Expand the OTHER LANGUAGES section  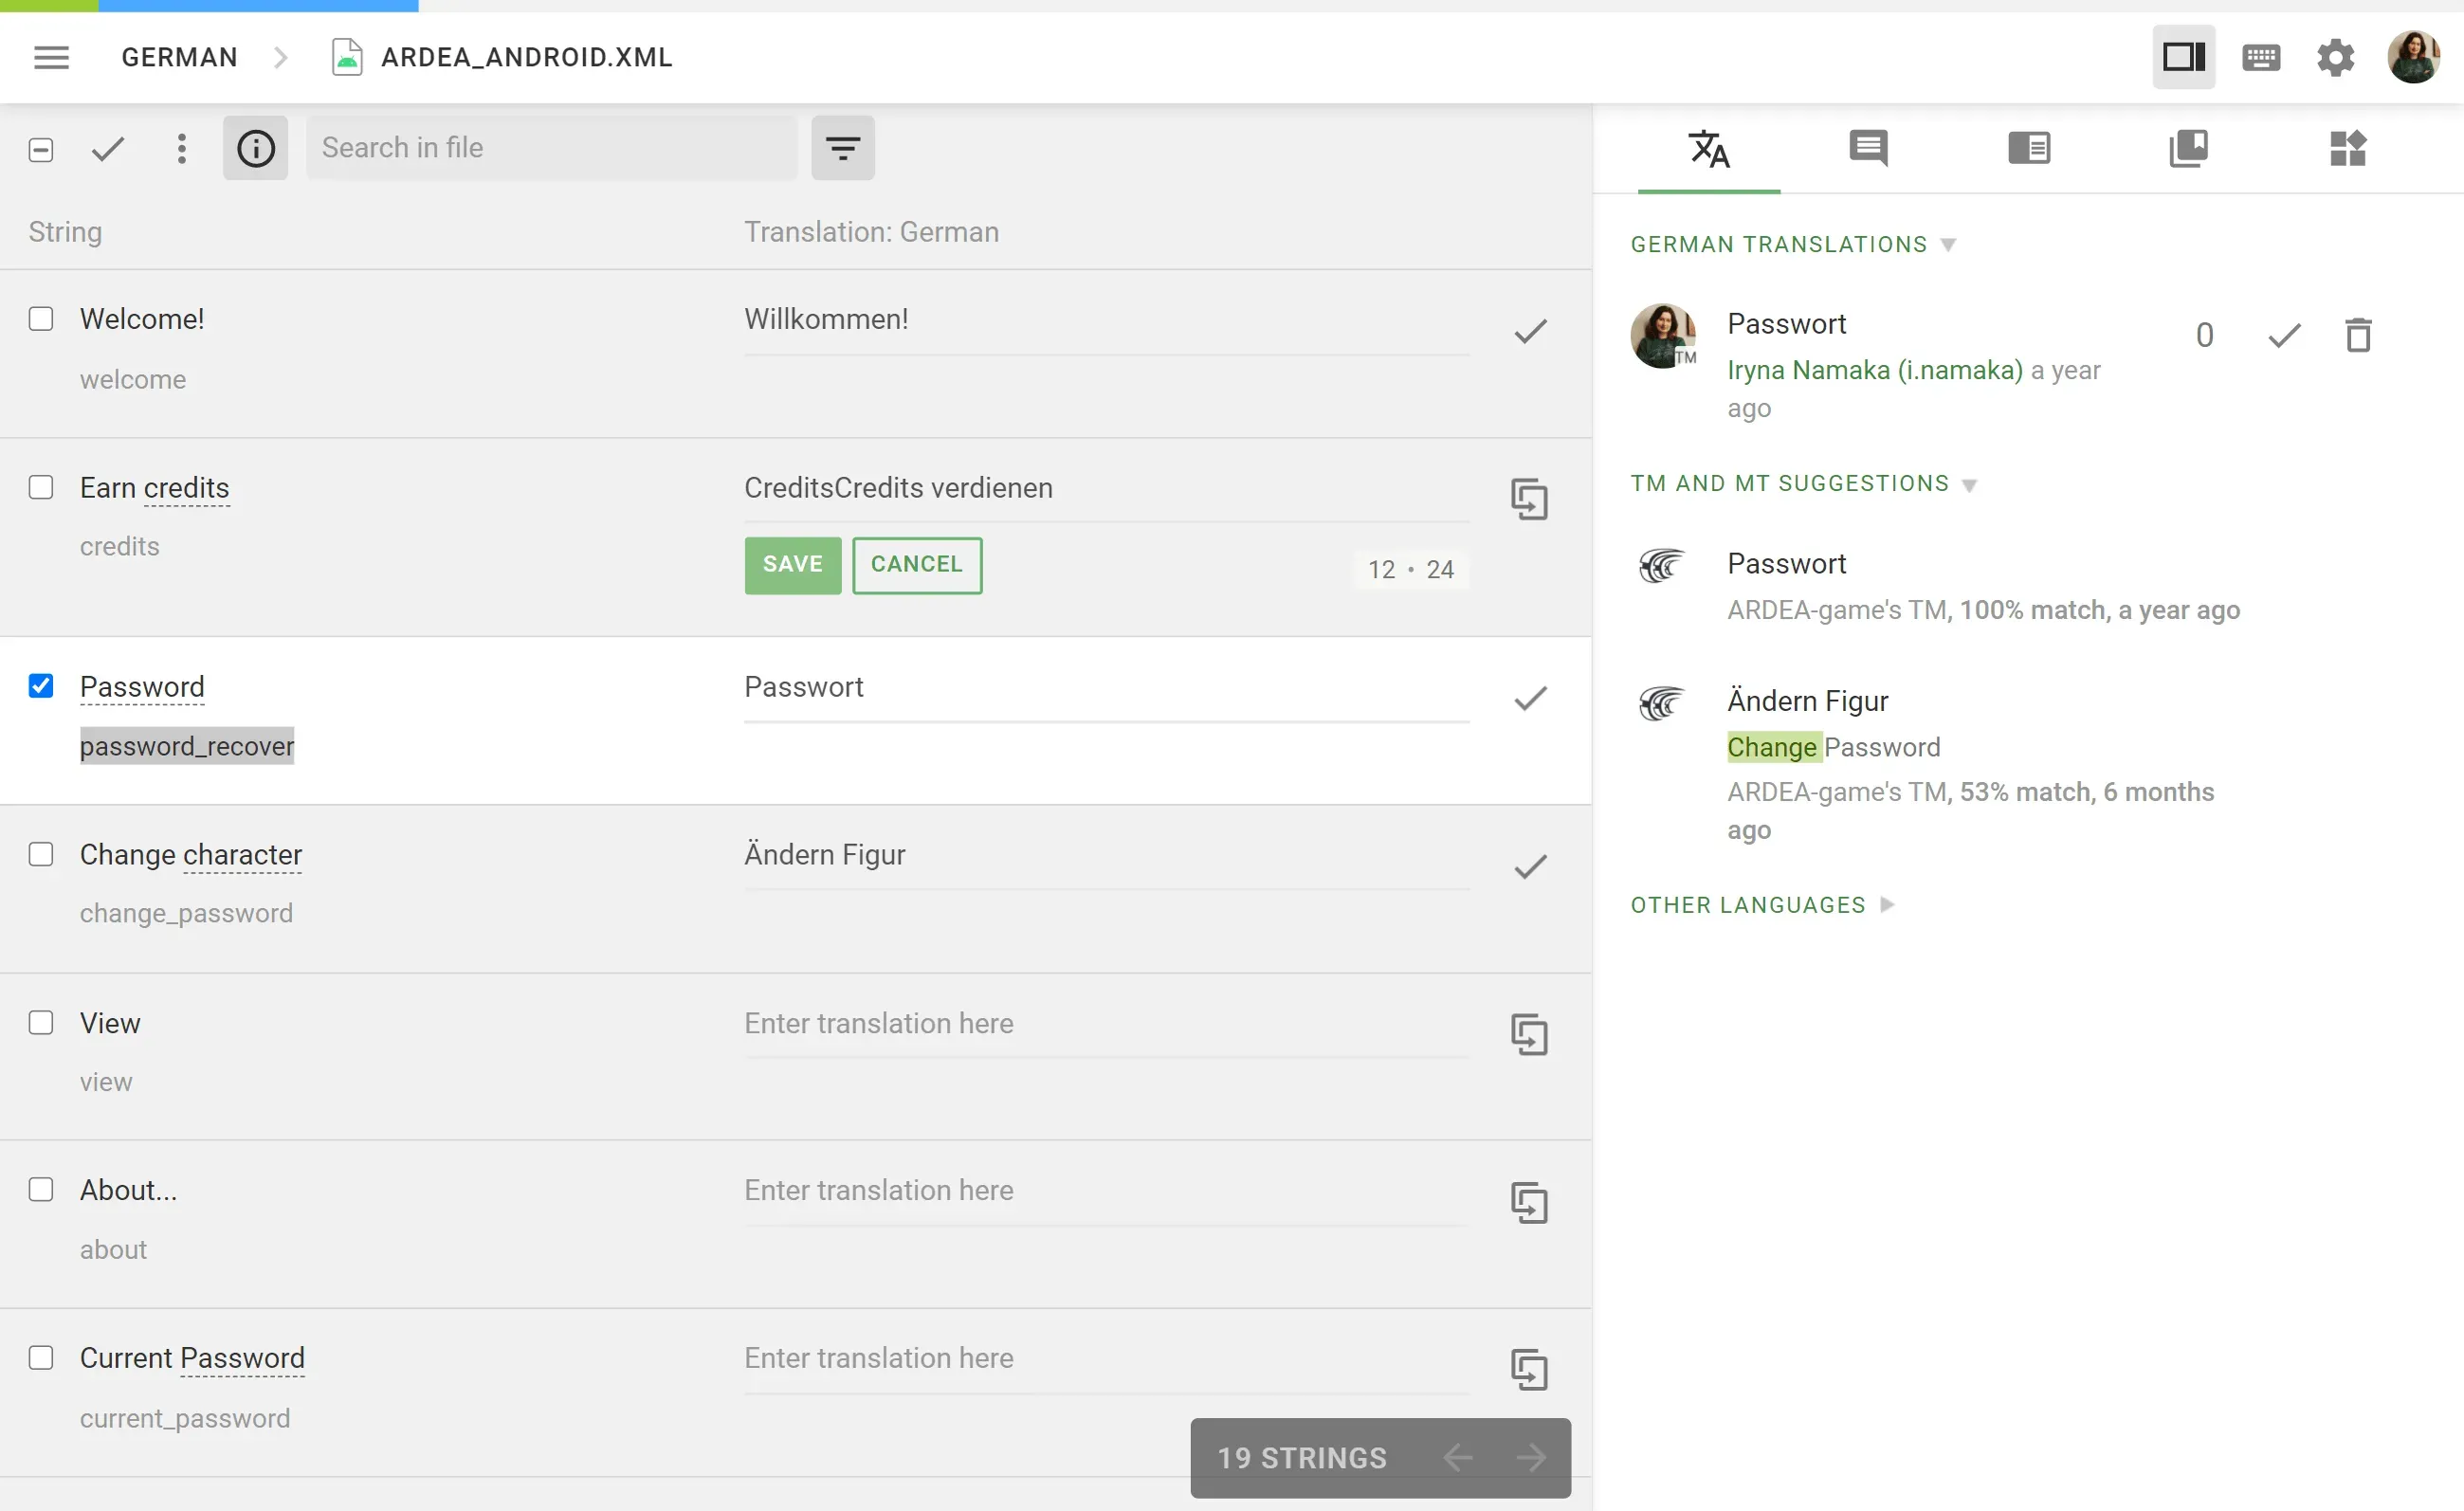point(1886,904)
